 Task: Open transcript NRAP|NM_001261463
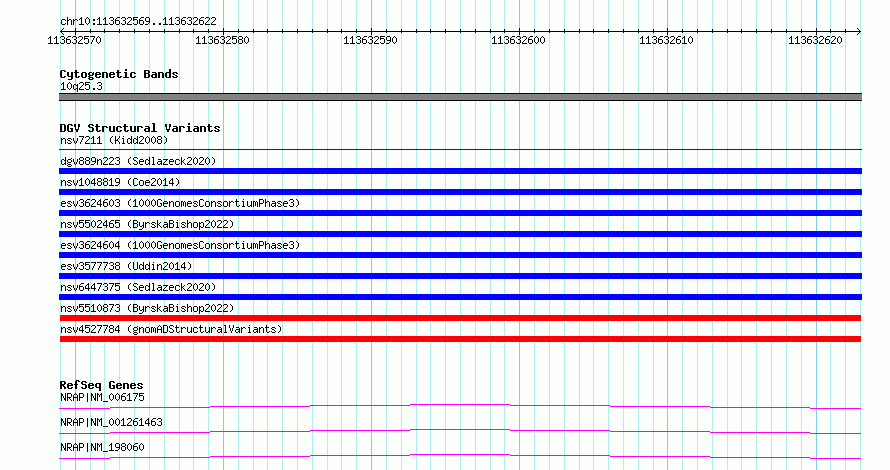click(x=111, y=422)
